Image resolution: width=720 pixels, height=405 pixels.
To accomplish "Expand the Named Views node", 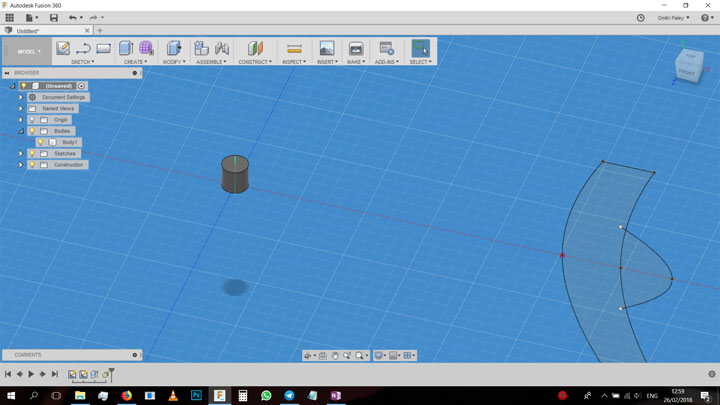I will click(x=21, y=108).
